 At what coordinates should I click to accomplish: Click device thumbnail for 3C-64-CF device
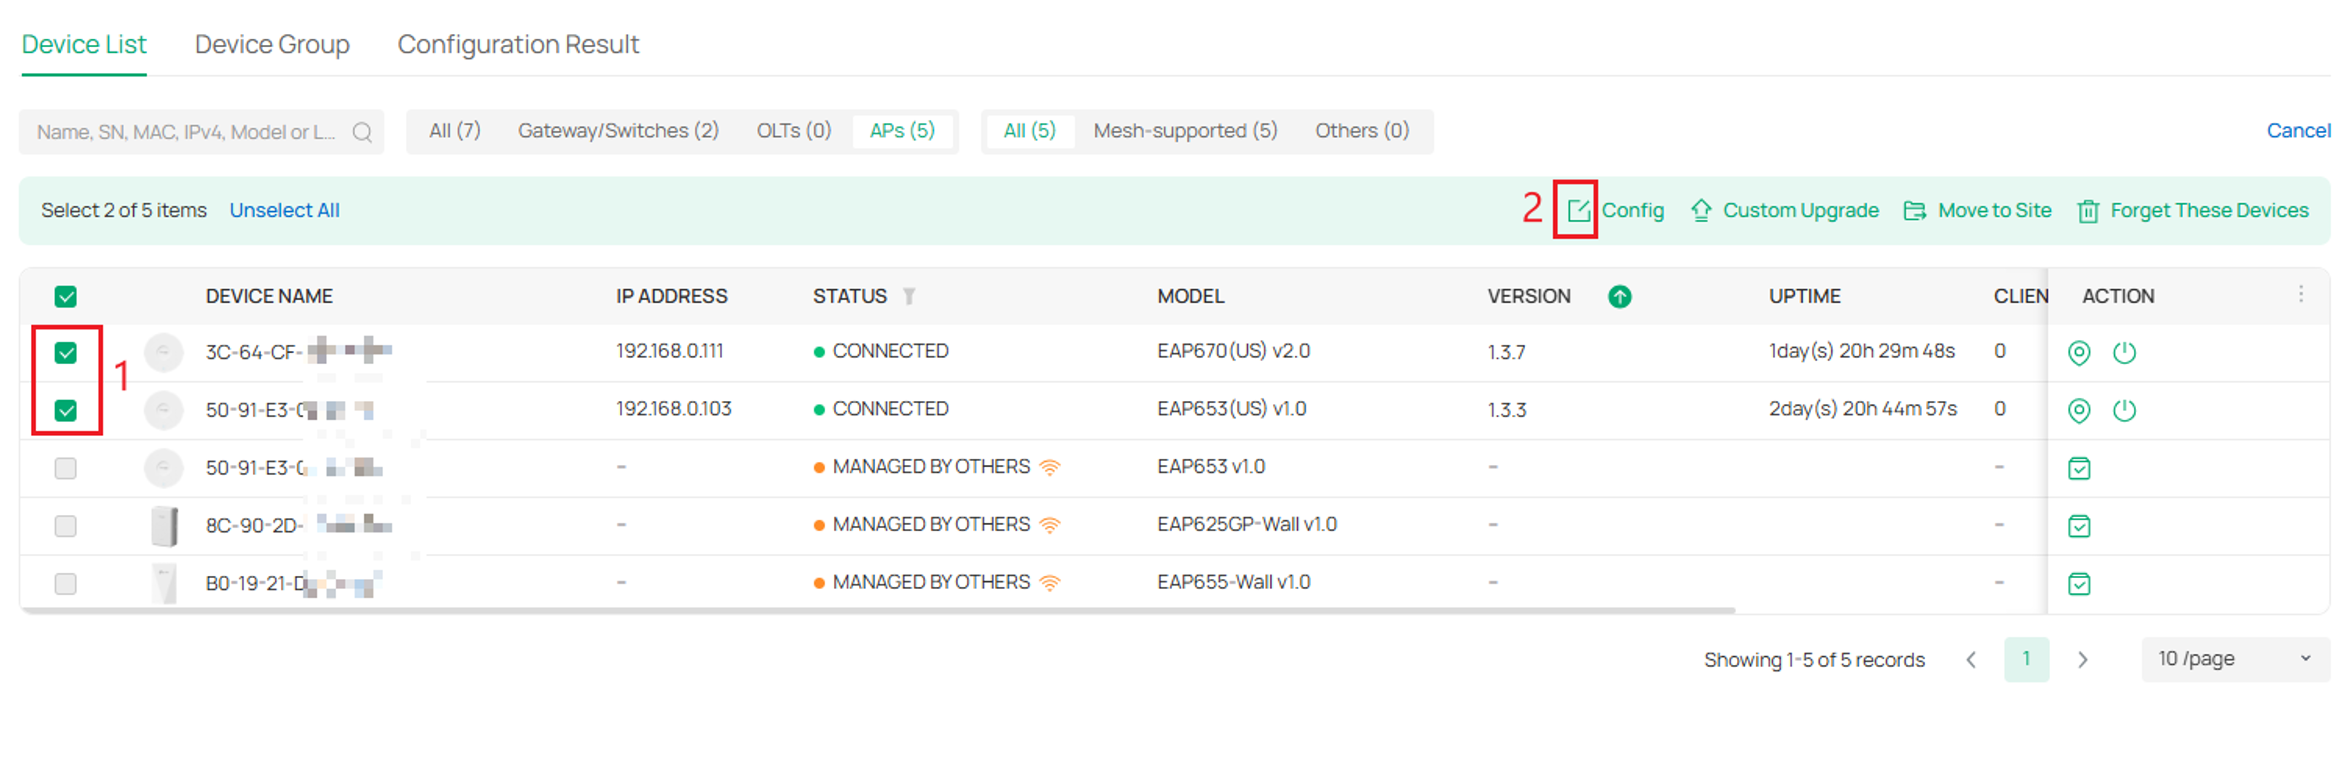(x=164, y=352)
